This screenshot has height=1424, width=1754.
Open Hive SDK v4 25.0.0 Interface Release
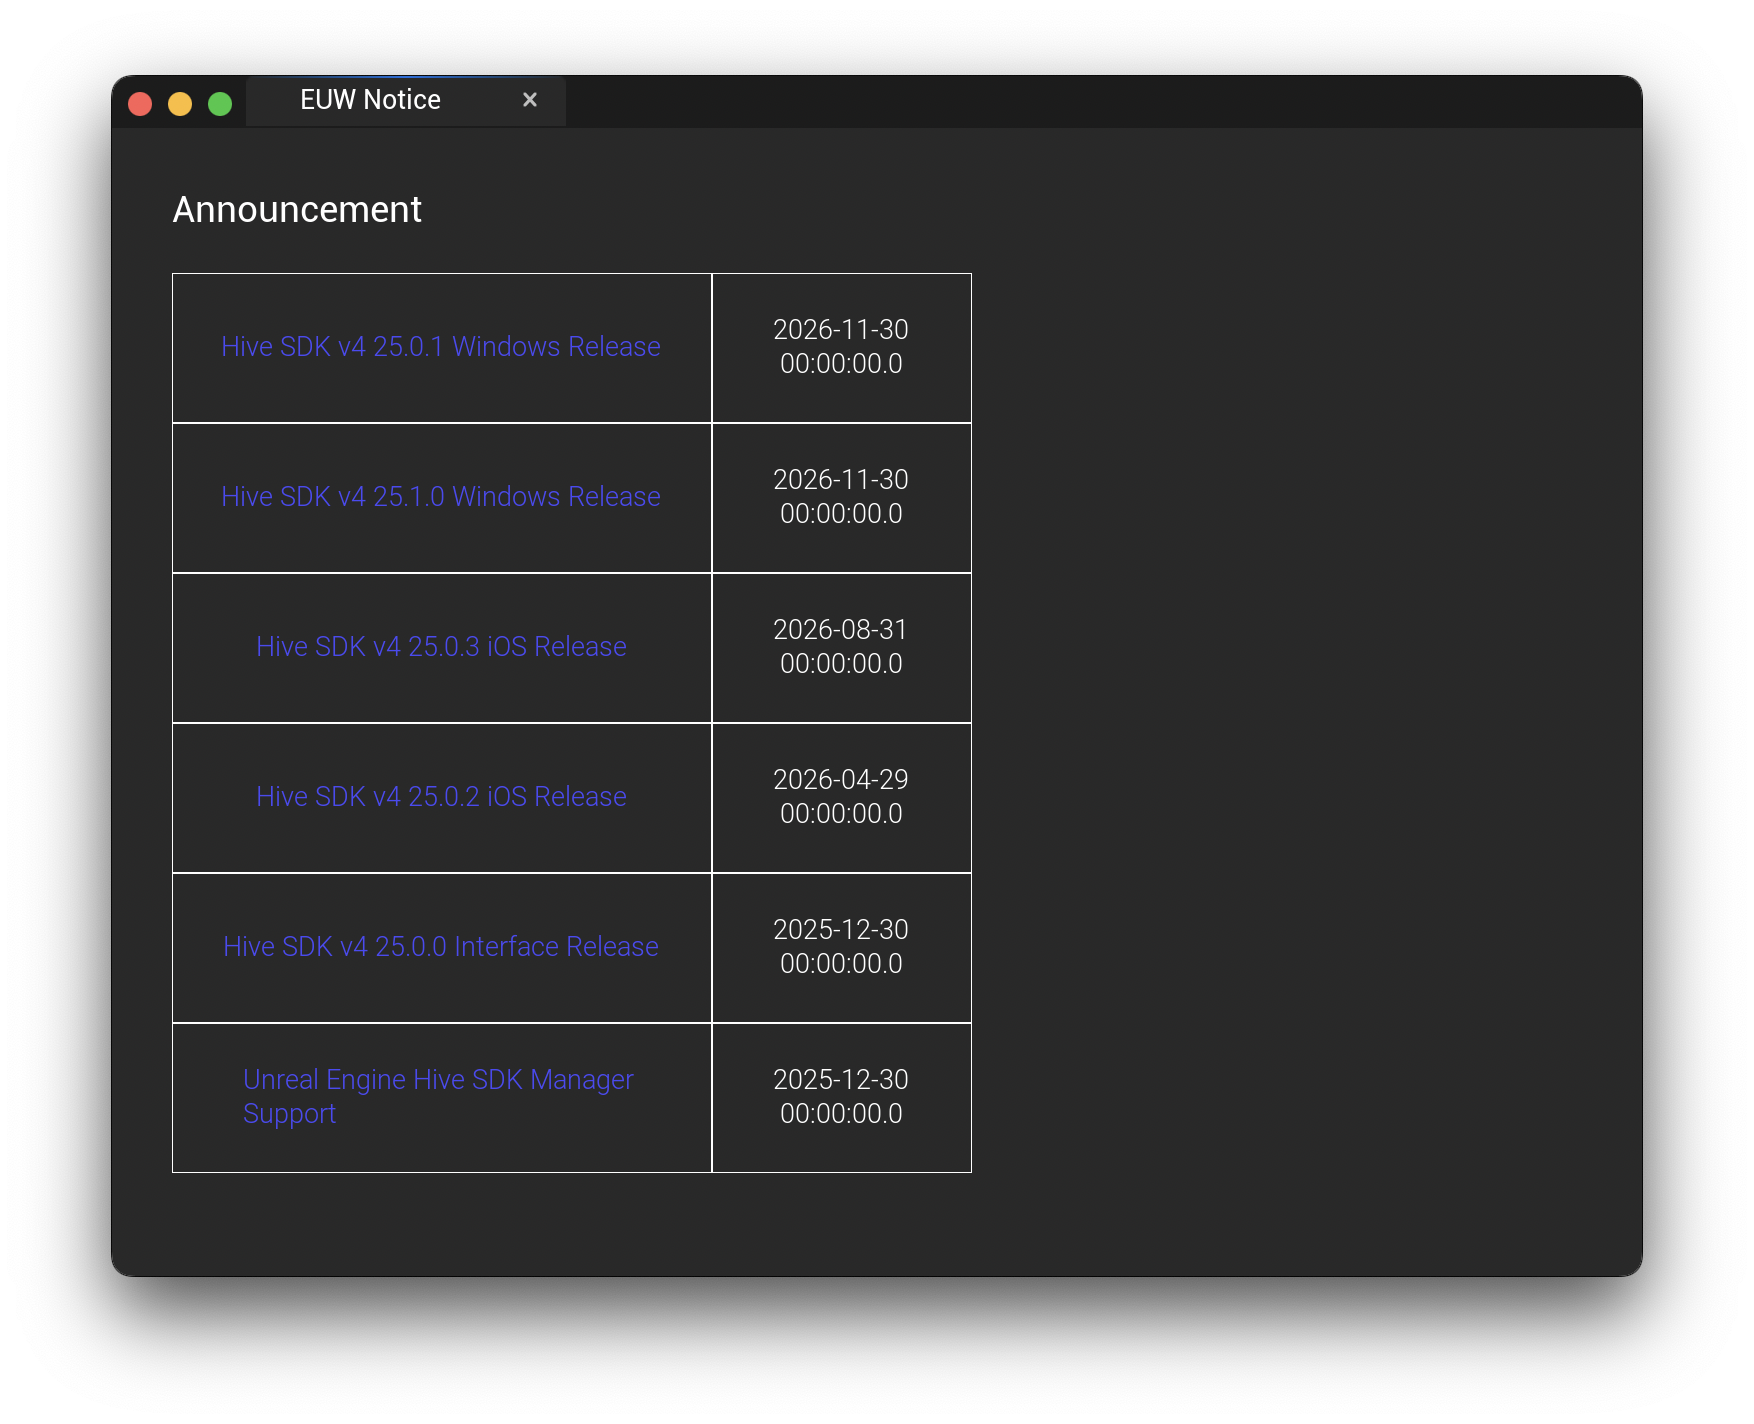440,947
